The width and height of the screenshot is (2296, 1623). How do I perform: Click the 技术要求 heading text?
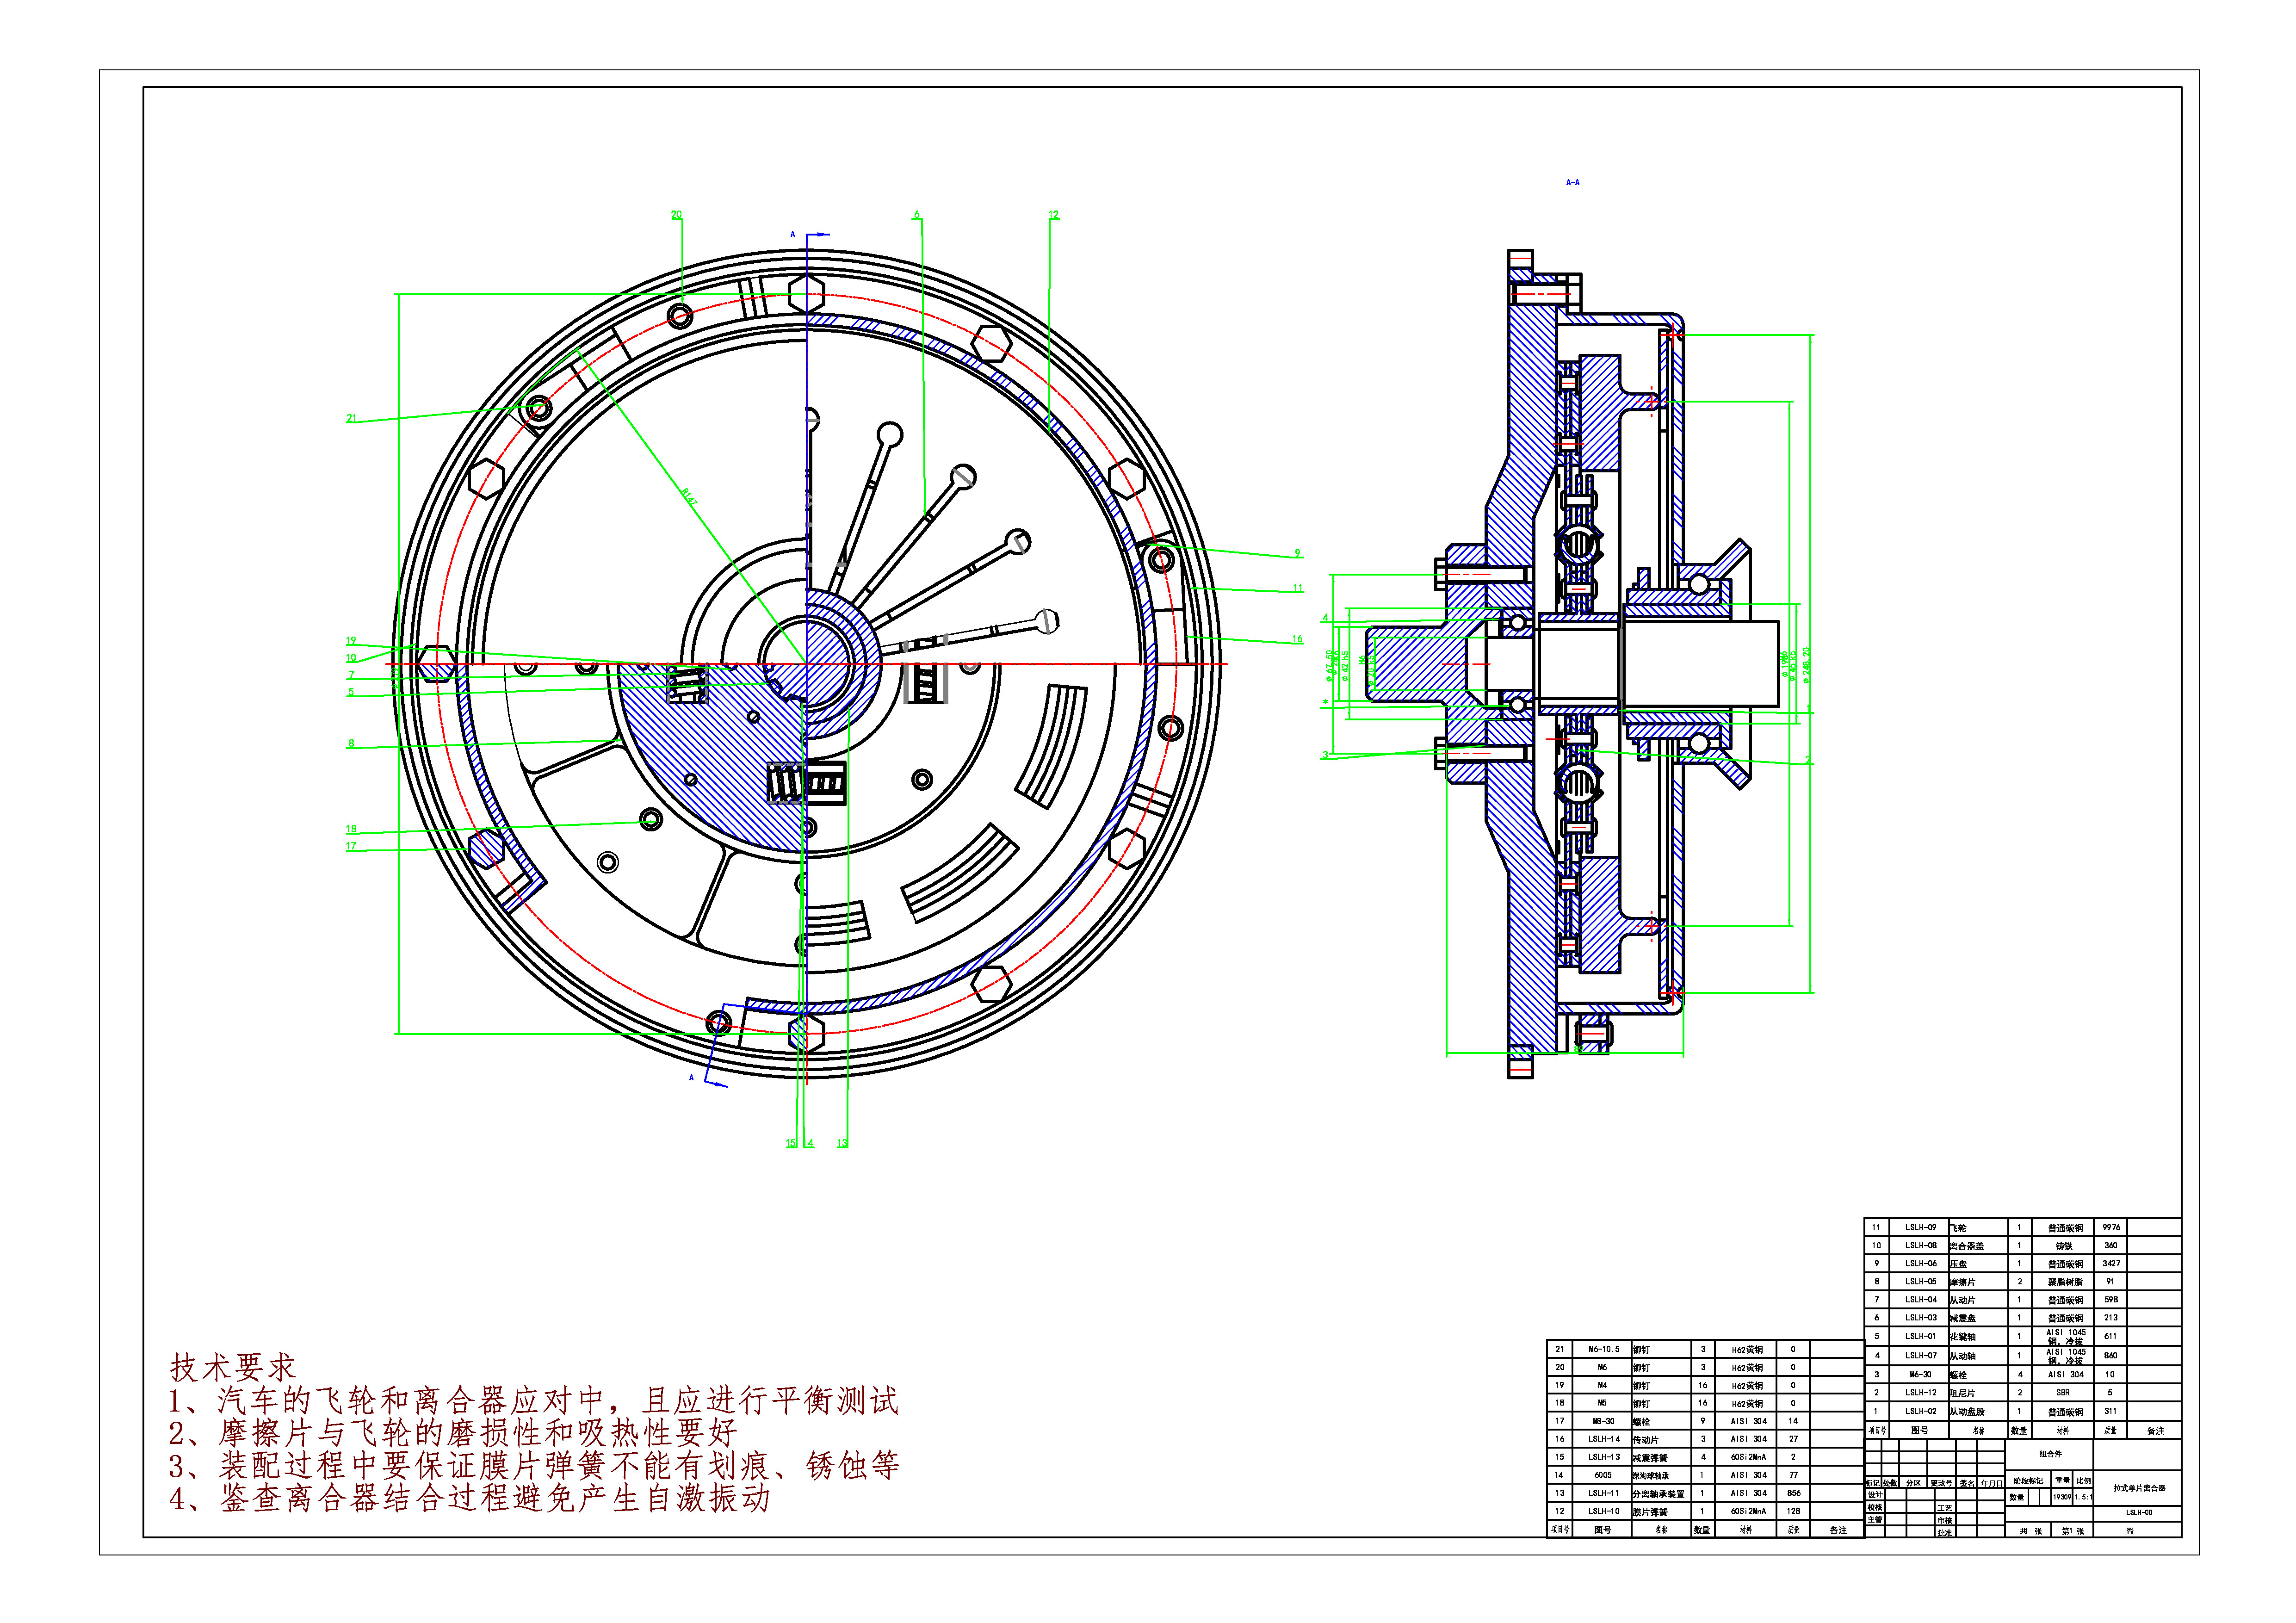233,1367
